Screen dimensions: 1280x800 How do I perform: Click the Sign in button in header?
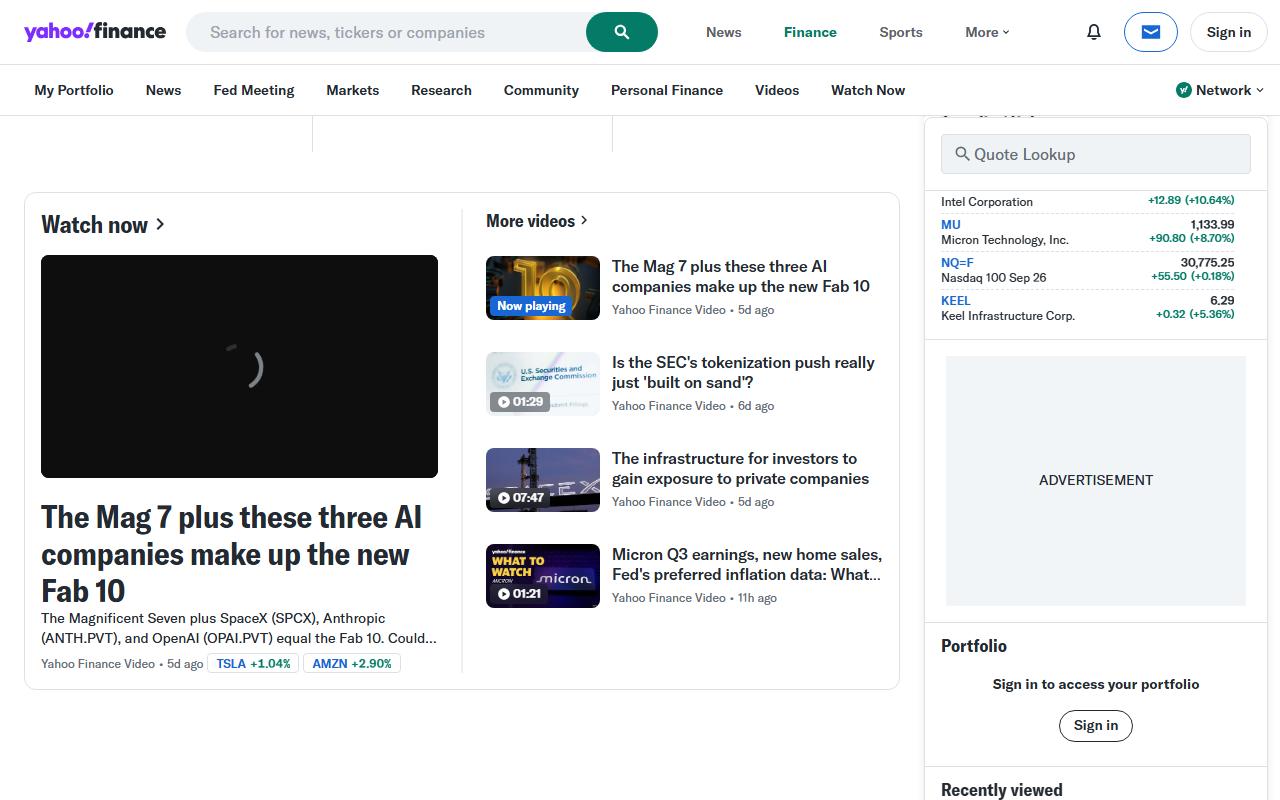[x=1229, y=32]
